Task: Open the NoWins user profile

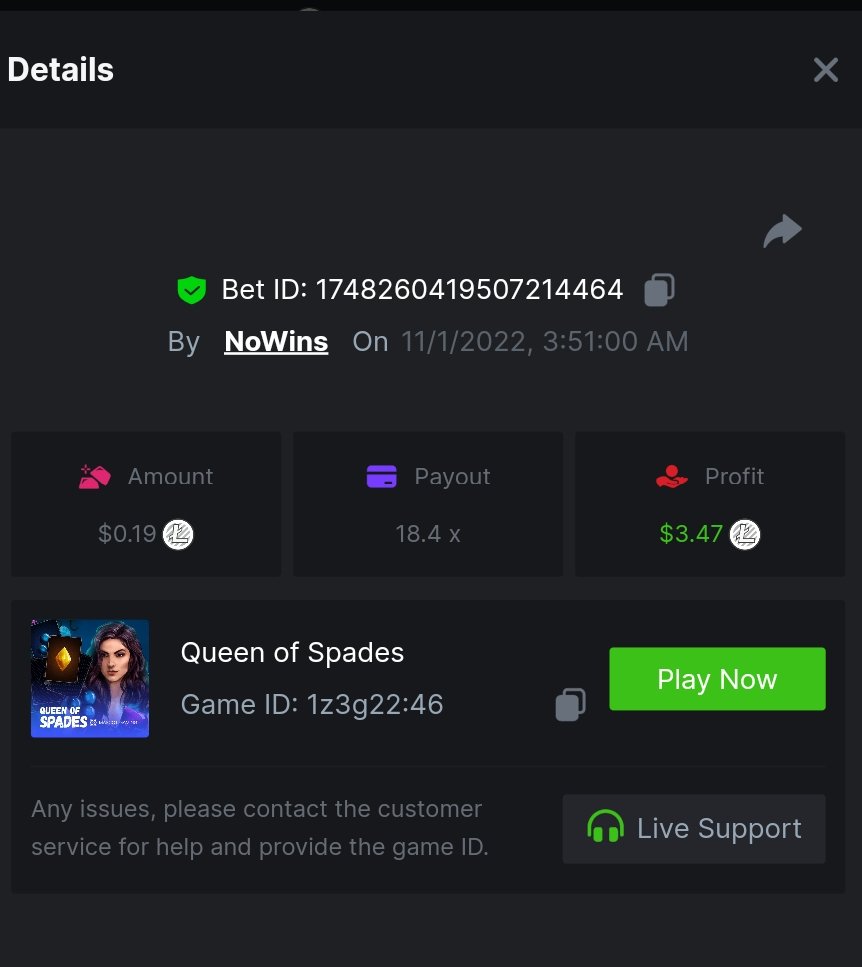Action: coord(276,342)
